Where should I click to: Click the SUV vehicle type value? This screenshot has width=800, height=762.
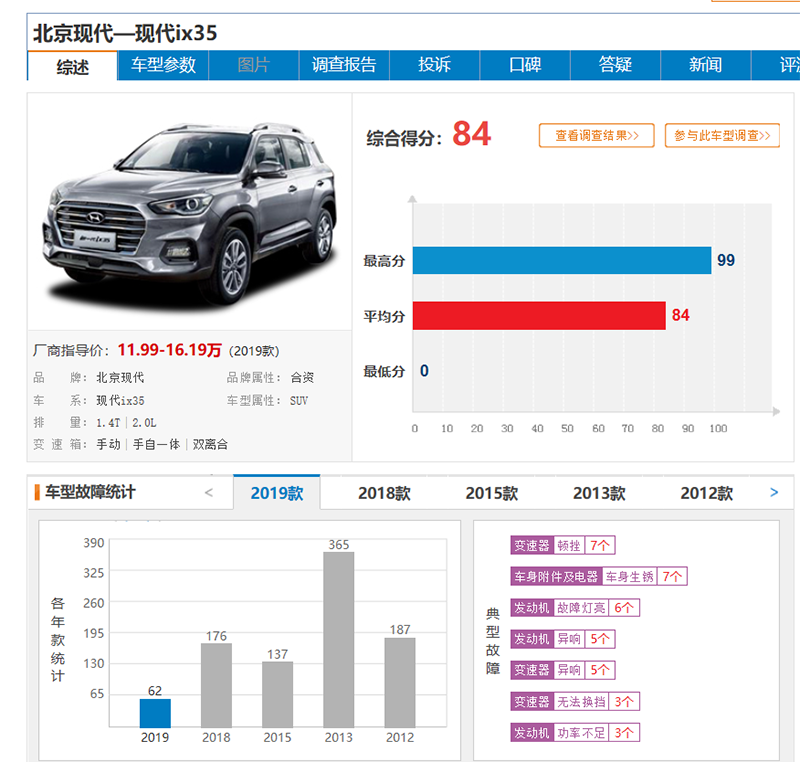(299, 400)
